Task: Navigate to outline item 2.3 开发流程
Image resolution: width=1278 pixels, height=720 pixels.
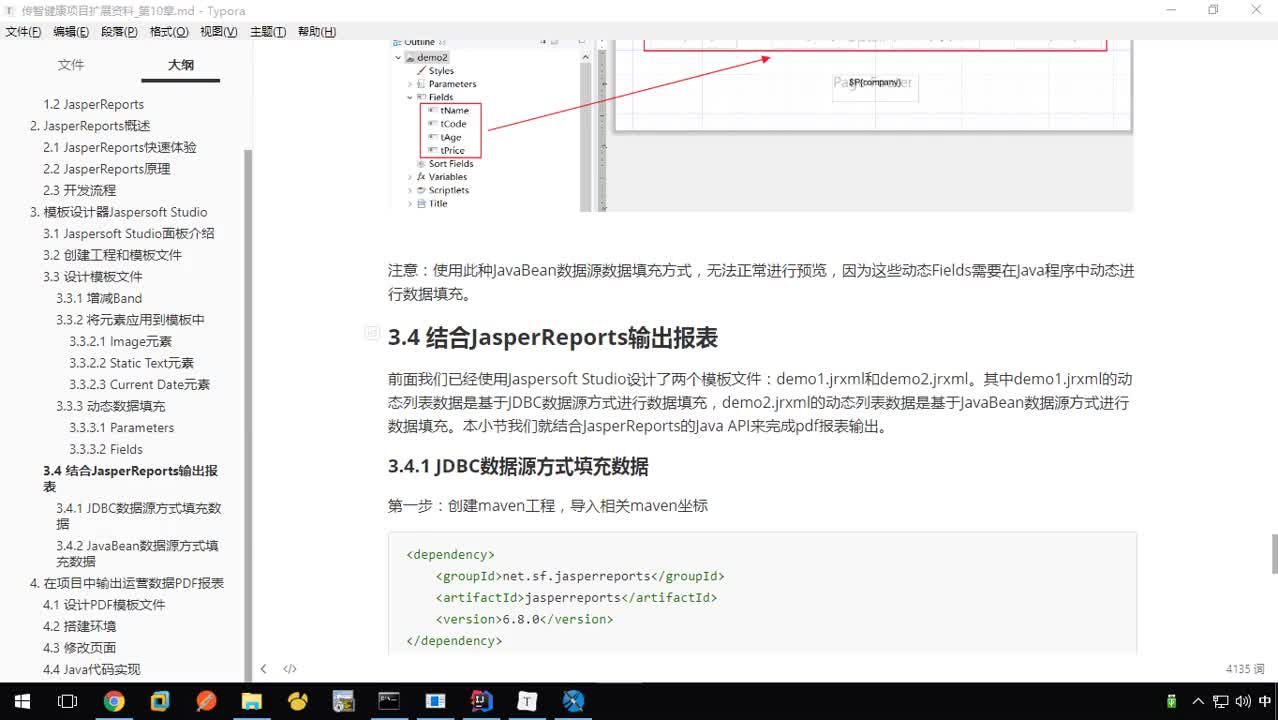Action: pos(79,190)
